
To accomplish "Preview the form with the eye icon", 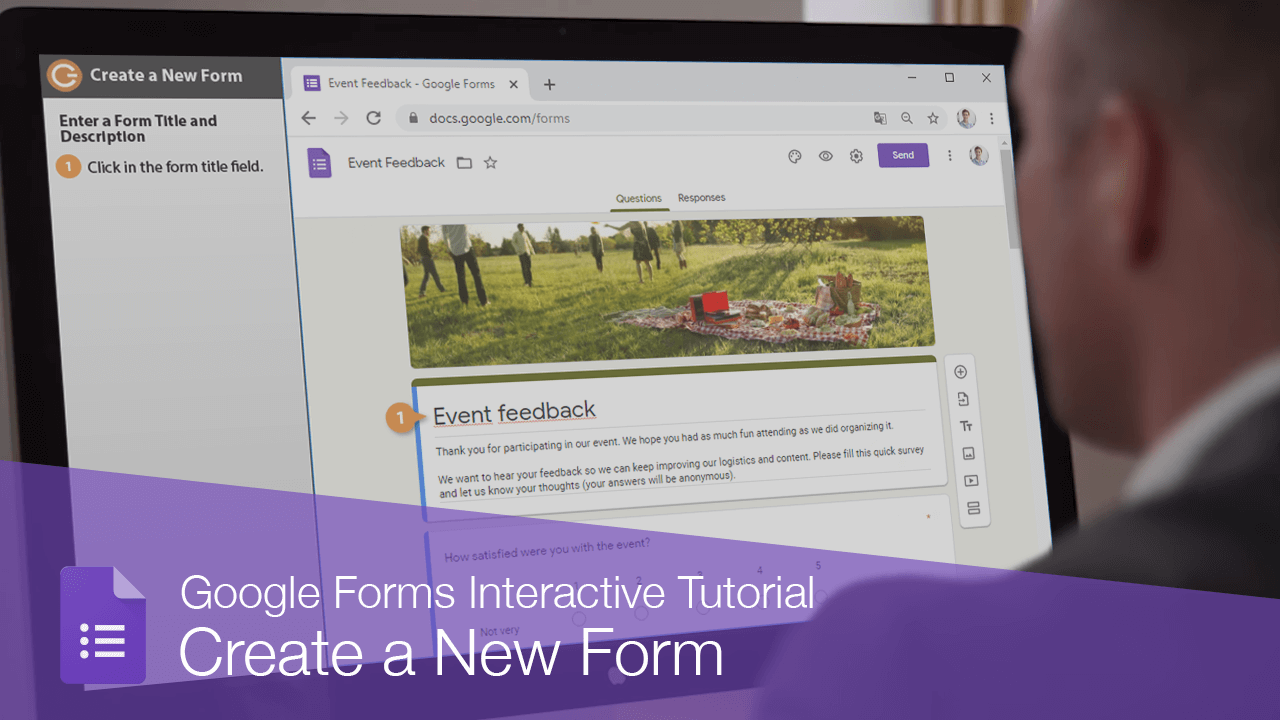I will click(x=826, y=156).
